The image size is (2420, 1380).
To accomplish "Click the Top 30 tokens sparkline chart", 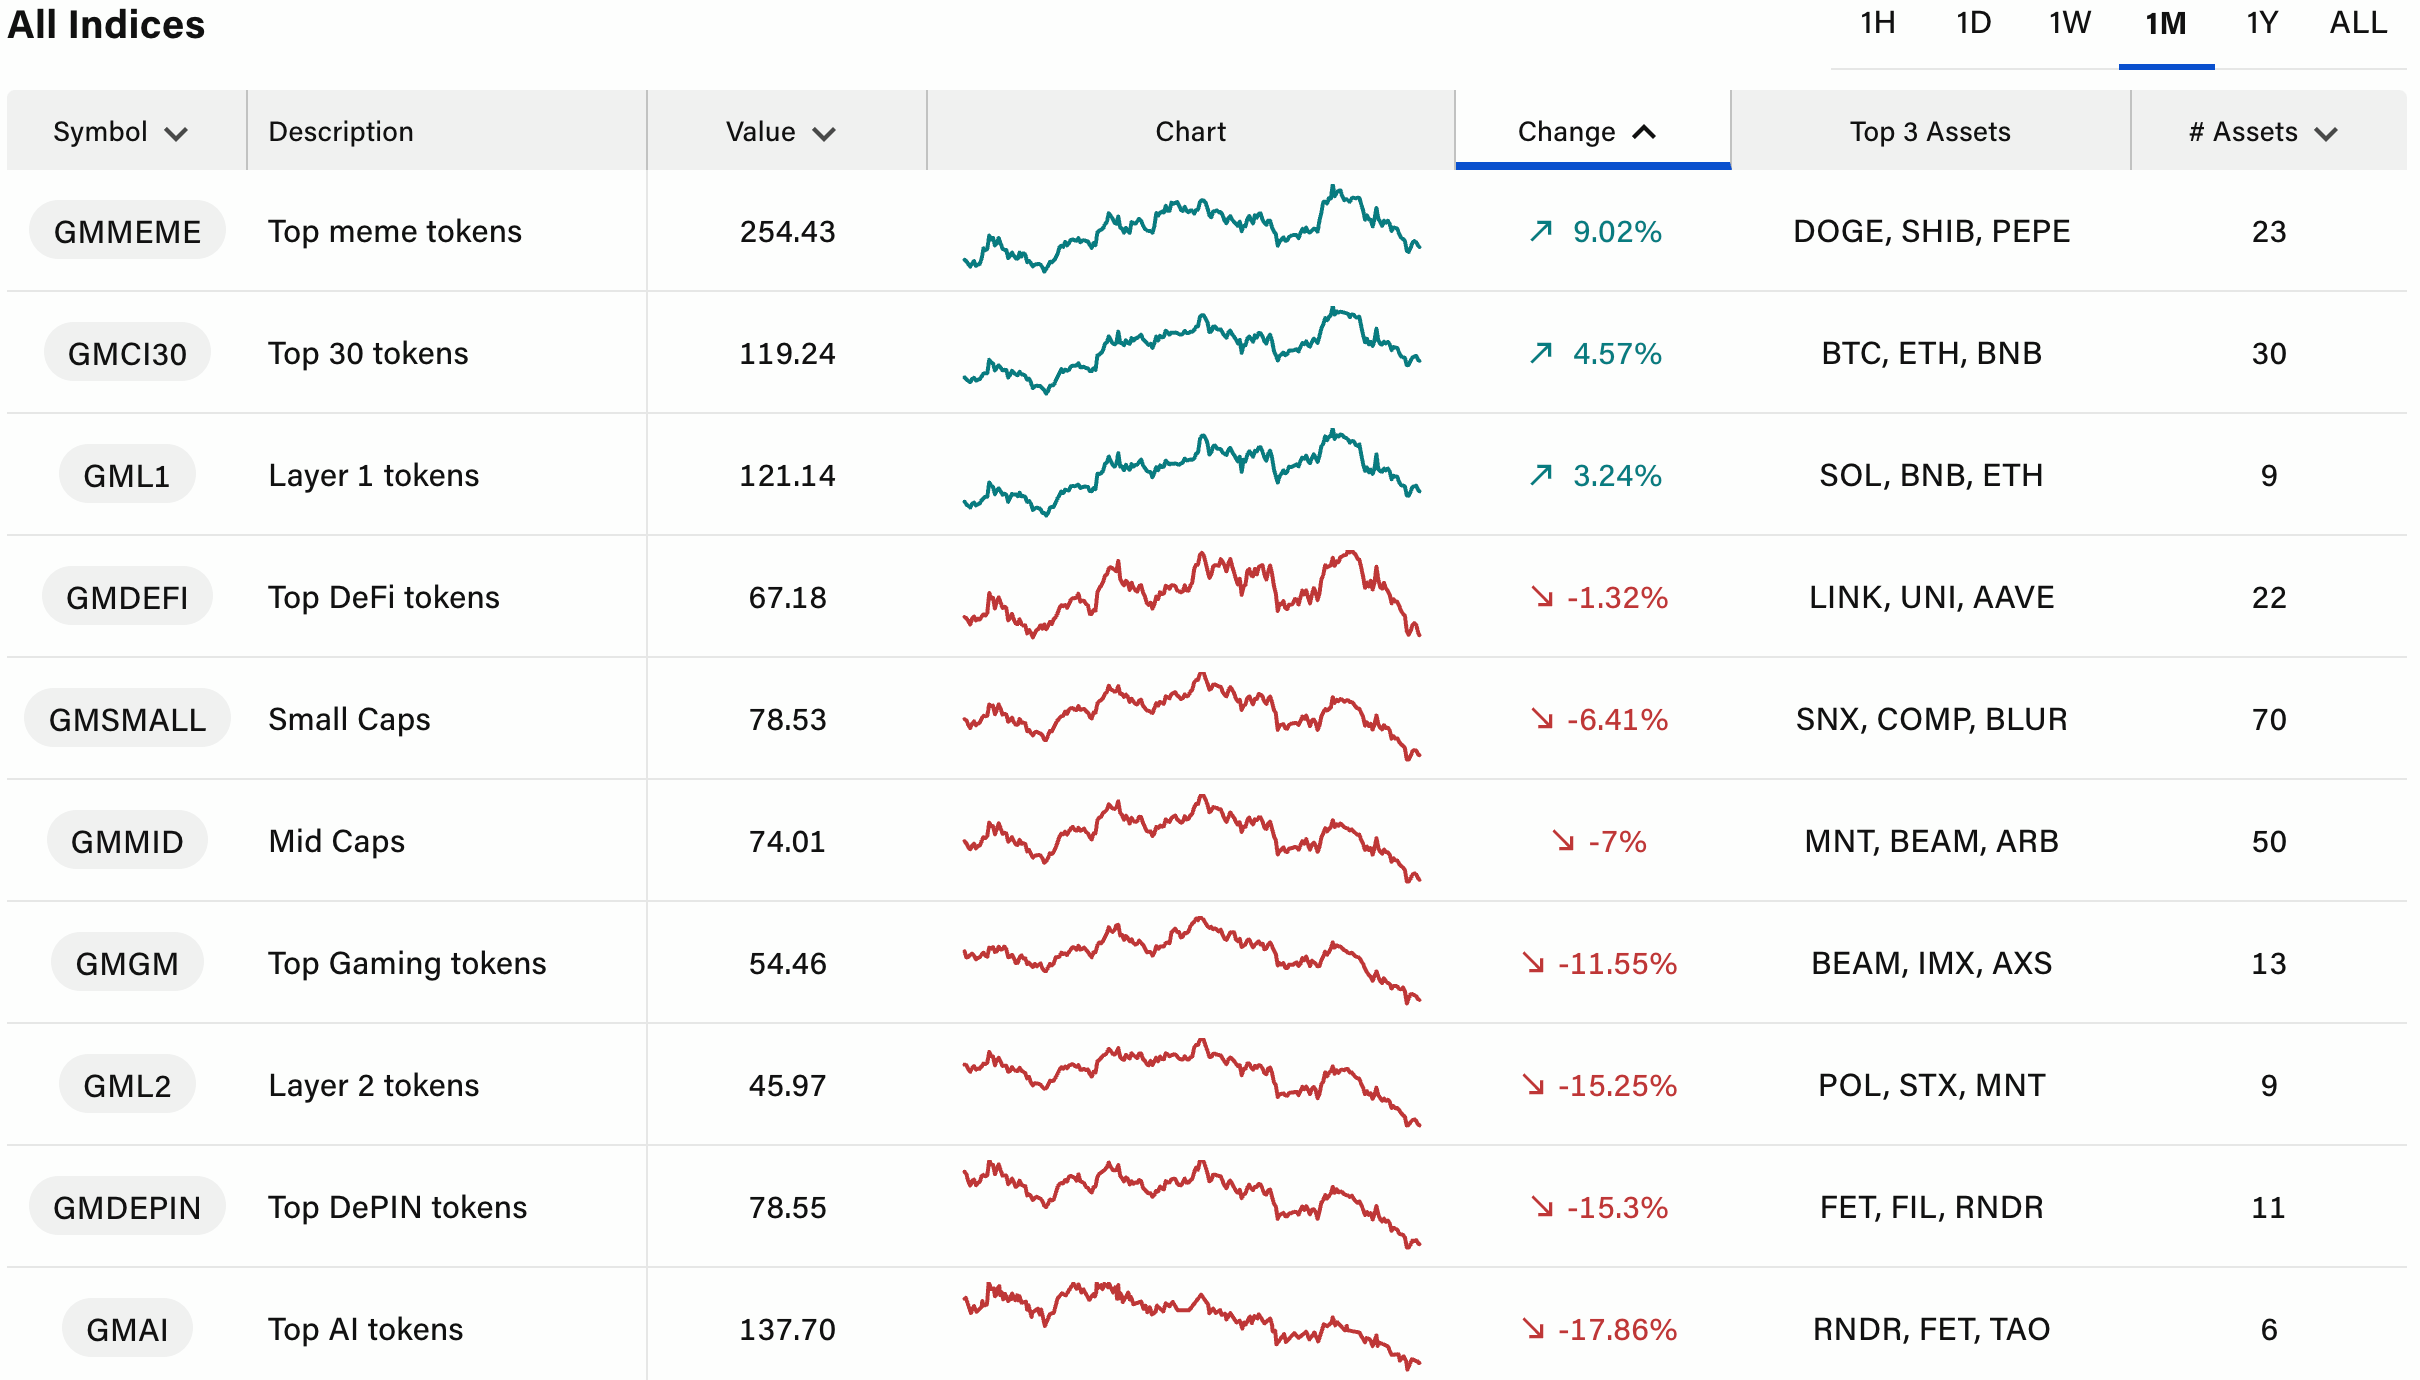I will 1190,353.
